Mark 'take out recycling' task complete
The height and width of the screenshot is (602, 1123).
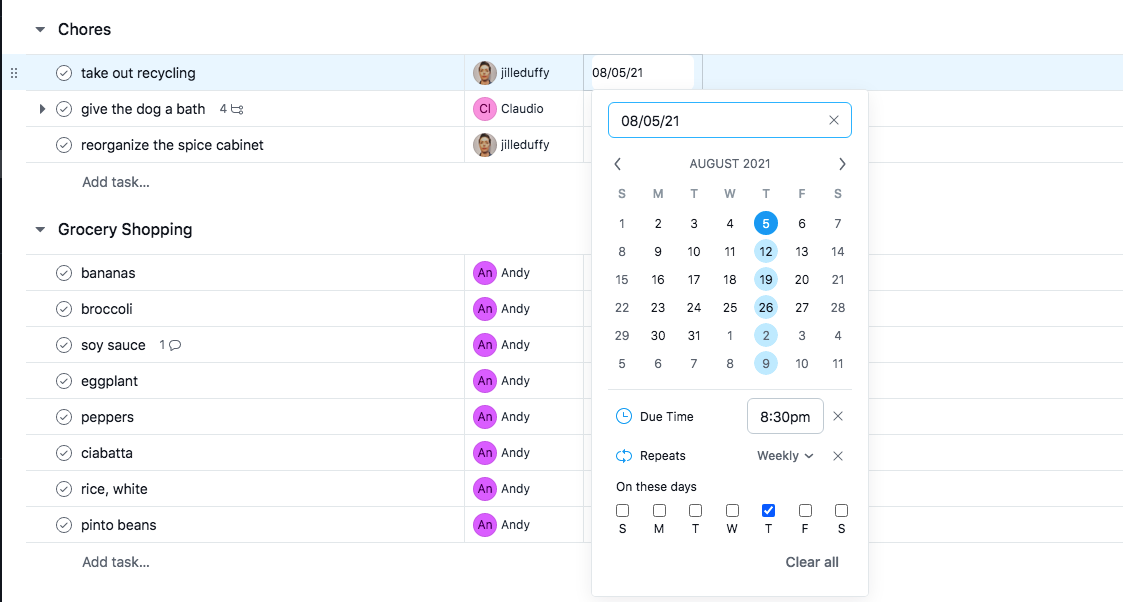tap(64, 73)
